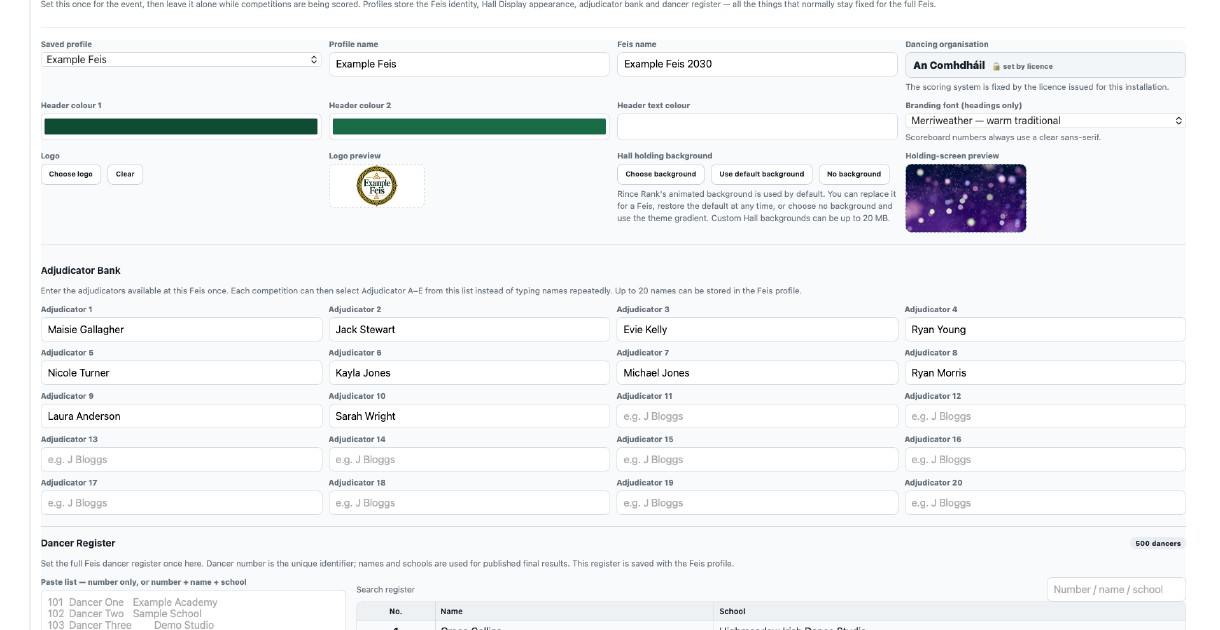1220x630 pixels.
Task: Click the Dancer Register heading
Action: 78,543
